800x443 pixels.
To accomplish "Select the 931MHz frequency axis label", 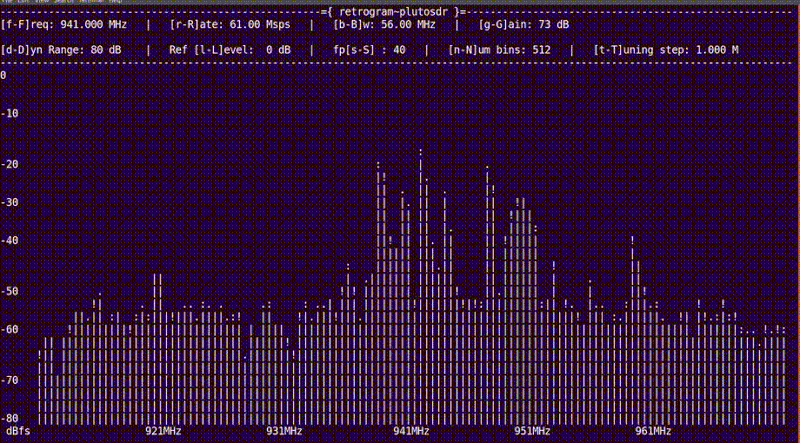I will point(284,431).
